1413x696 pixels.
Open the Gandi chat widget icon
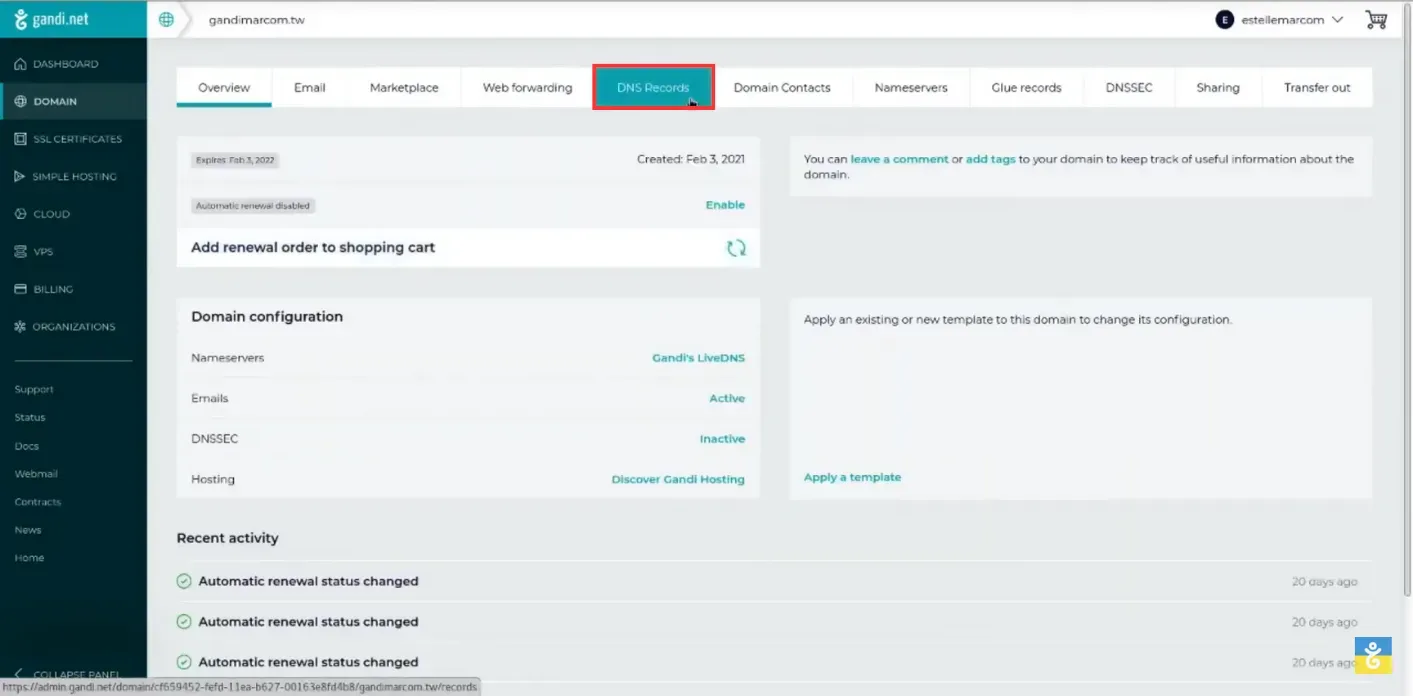click(1373, 655)
